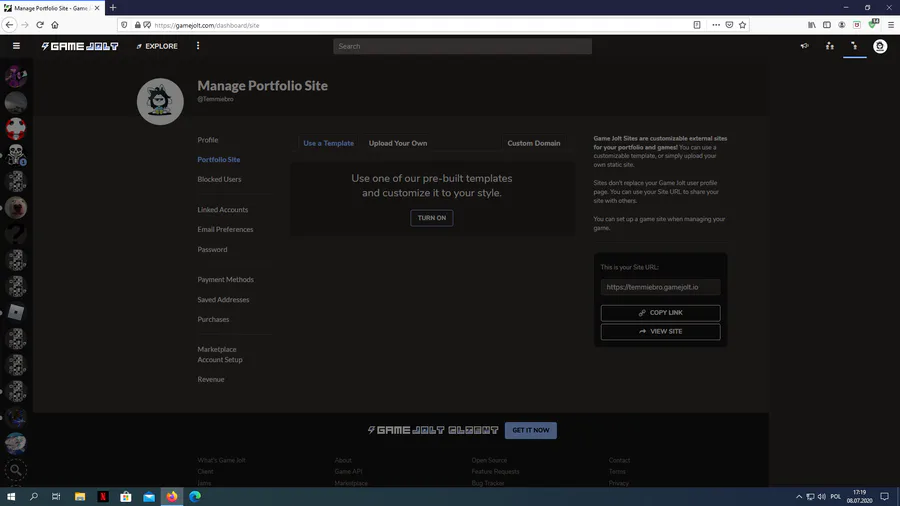Open the Game API footer link
This screenshot has width=900, height=506.
[x=348, y=472]
